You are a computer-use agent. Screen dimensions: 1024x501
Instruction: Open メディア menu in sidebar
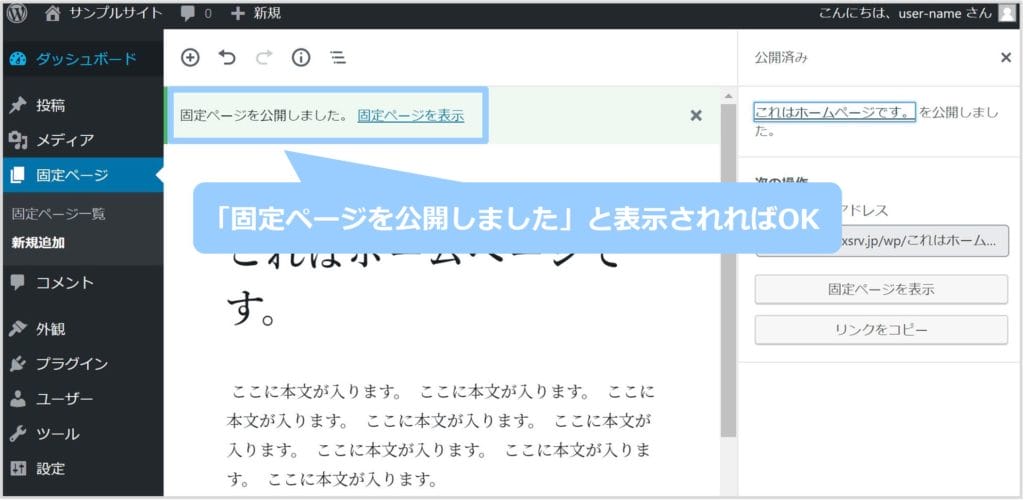[82, 140]
